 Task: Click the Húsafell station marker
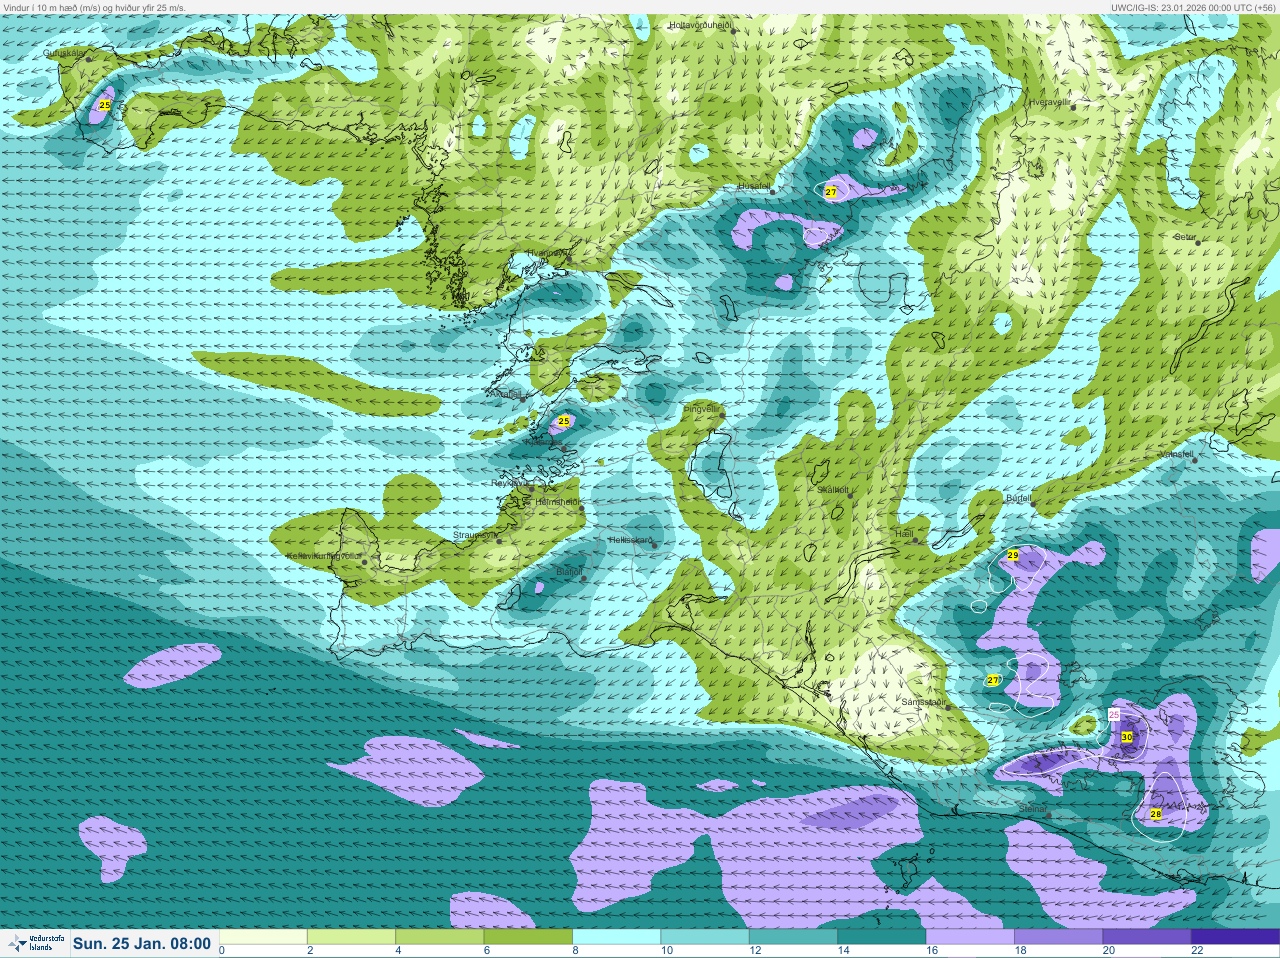pos(772,192)
